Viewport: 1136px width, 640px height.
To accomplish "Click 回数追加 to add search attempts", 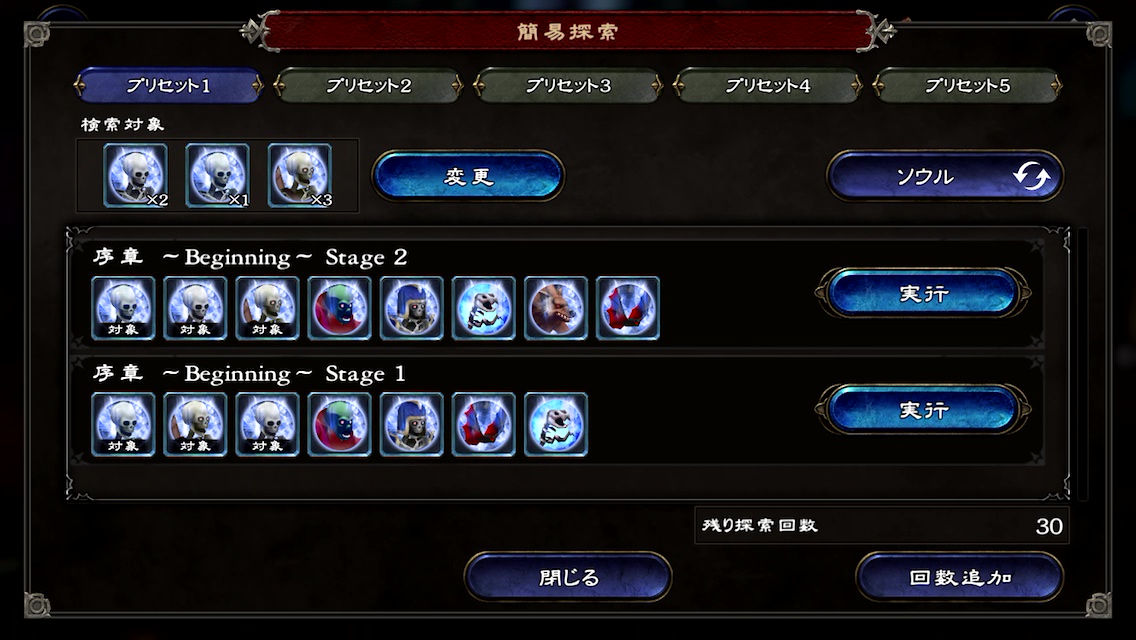I will (x=960, y=577).
